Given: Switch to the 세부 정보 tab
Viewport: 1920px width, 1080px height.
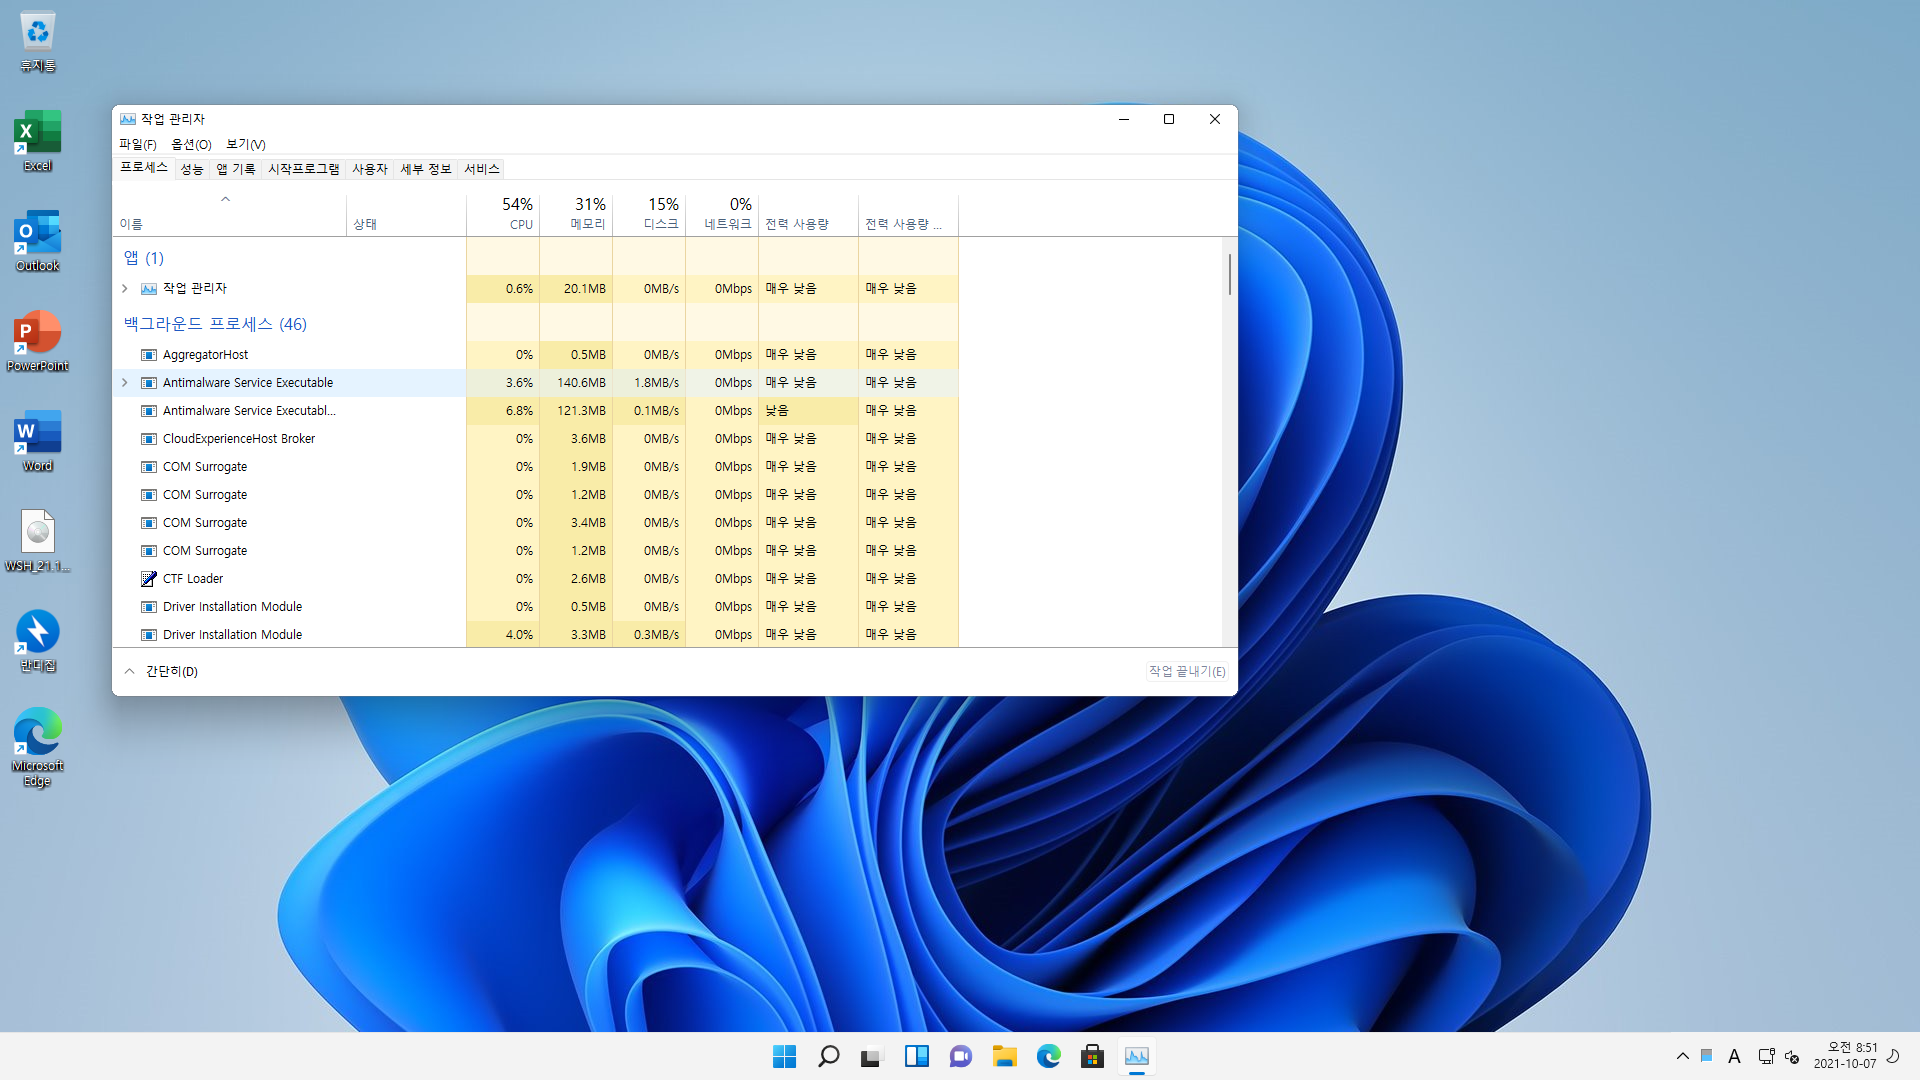Looking at the screenshot, I should (426, 169).
